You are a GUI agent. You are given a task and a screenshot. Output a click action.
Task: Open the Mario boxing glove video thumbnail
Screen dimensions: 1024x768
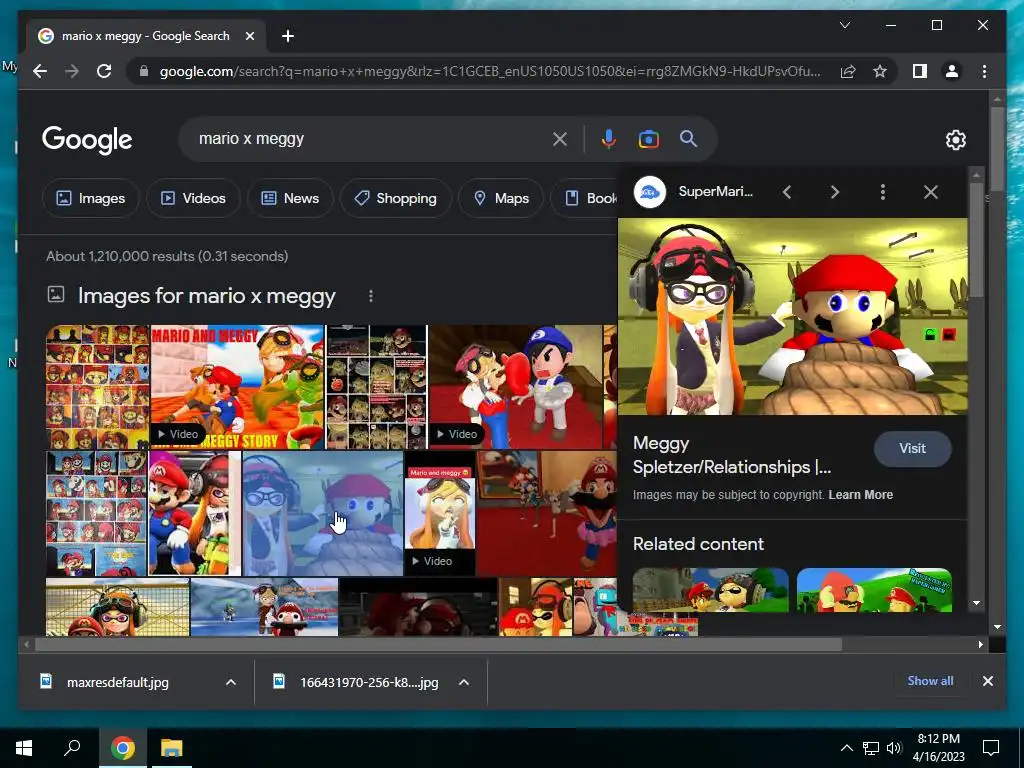515,387
